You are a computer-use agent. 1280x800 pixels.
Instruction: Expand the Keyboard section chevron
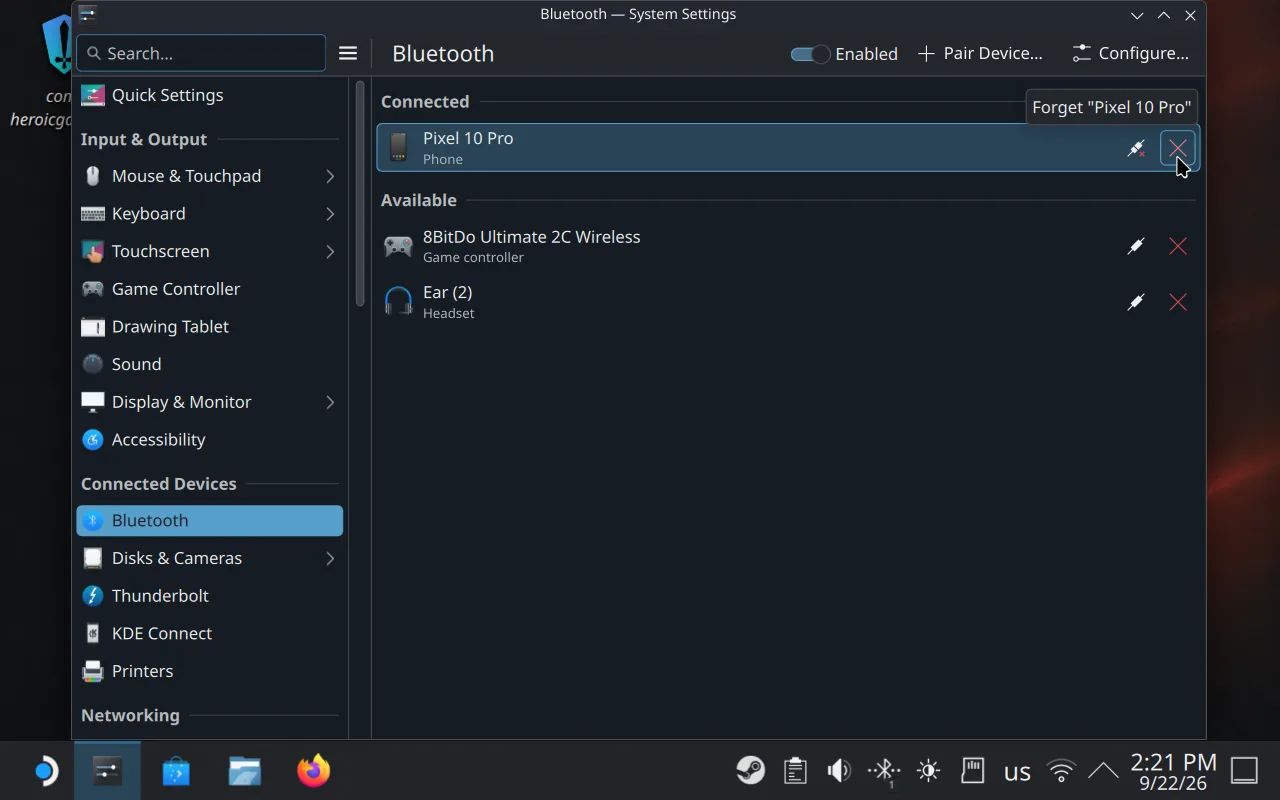[330, 214]
